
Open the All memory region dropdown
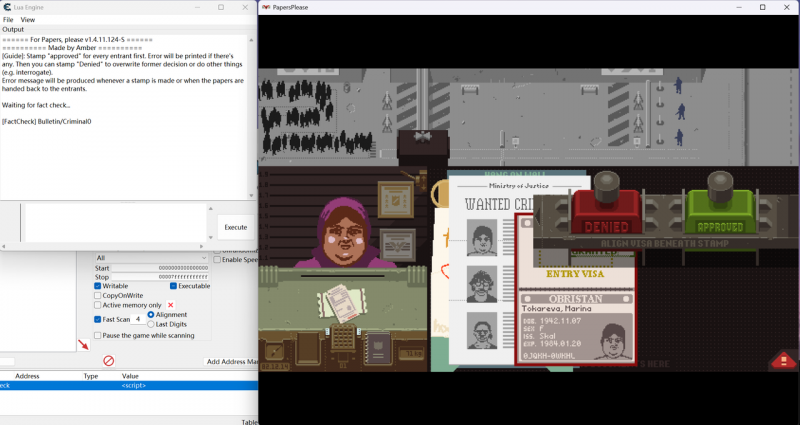tap(152, 258)
